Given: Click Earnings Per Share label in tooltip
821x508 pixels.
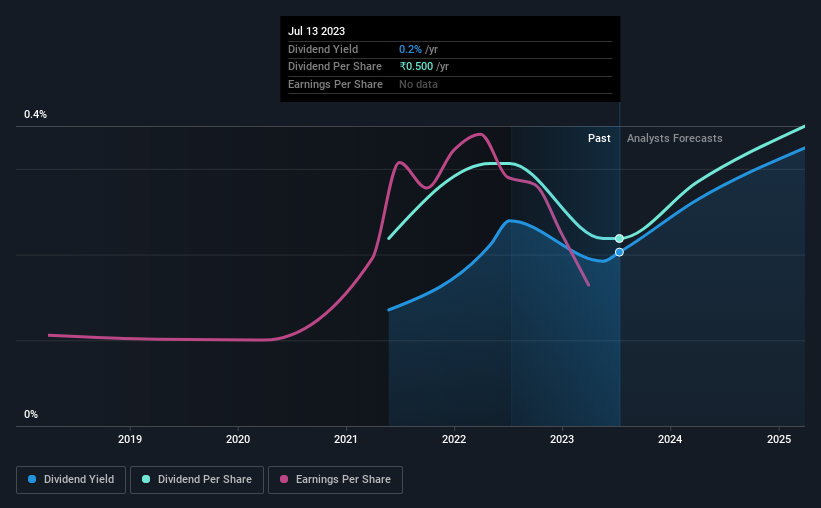Looking at the screenshot, I should [x=335, y=84].
